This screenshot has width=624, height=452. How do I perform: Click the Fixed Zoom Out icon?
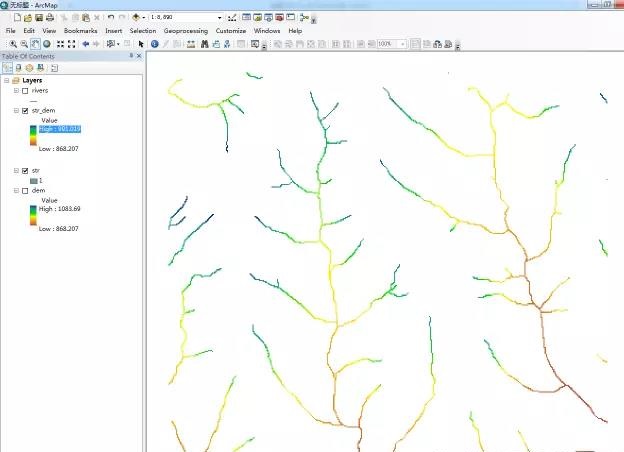[72, 44]
